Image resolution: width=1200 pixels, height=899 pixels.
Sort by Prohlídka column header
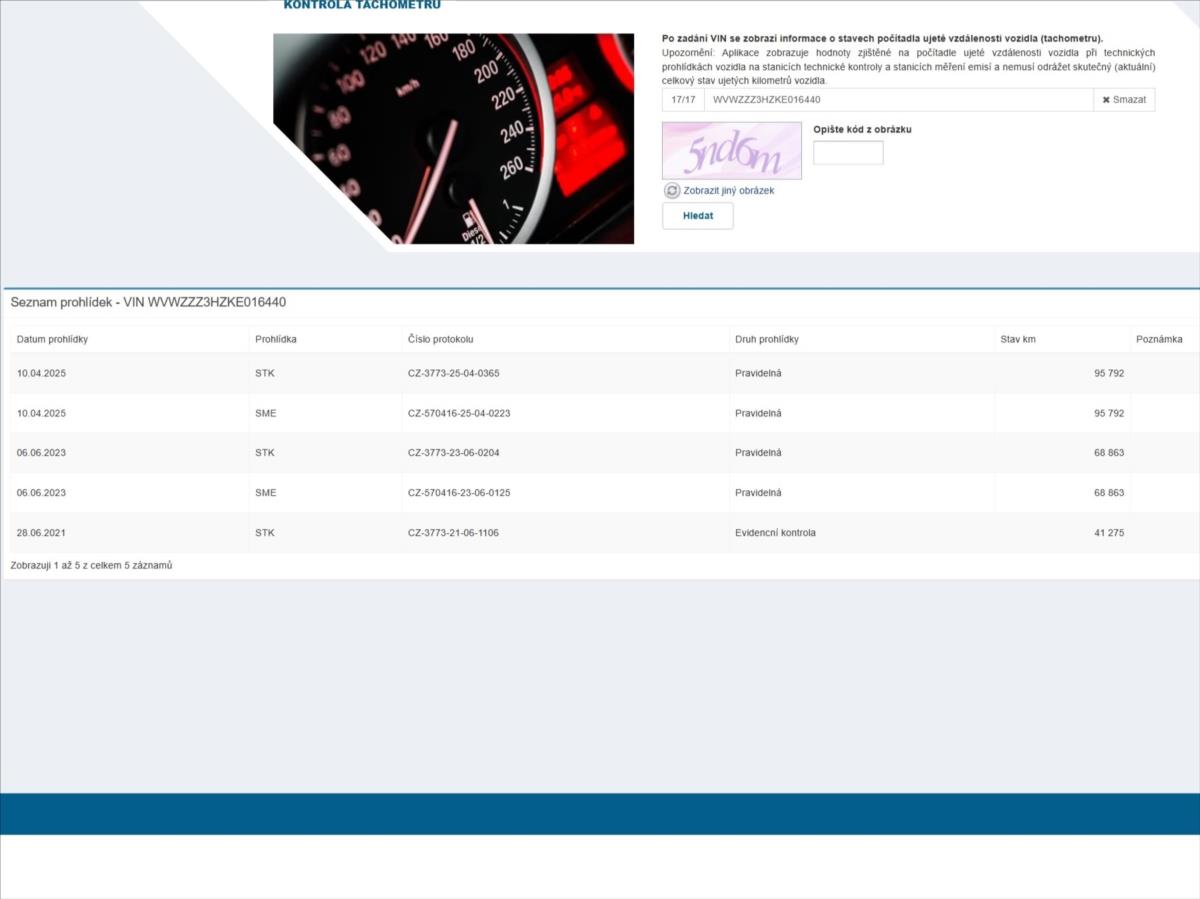[x=276, y=339]
